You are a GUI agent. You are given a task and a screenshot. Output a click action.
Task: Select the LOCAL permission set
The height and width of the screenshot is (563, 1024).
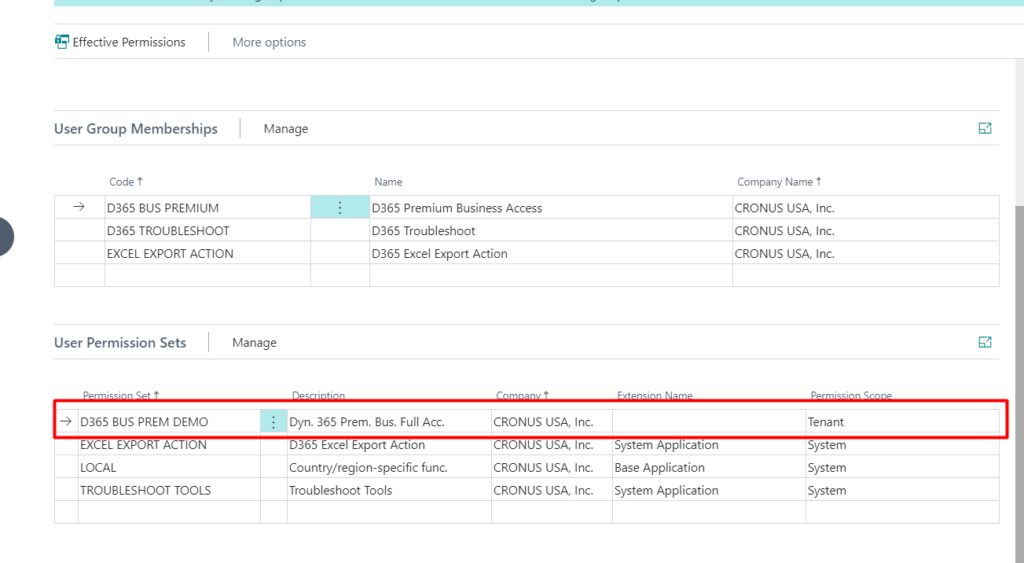pyautogui.click(x=169, y=468)
